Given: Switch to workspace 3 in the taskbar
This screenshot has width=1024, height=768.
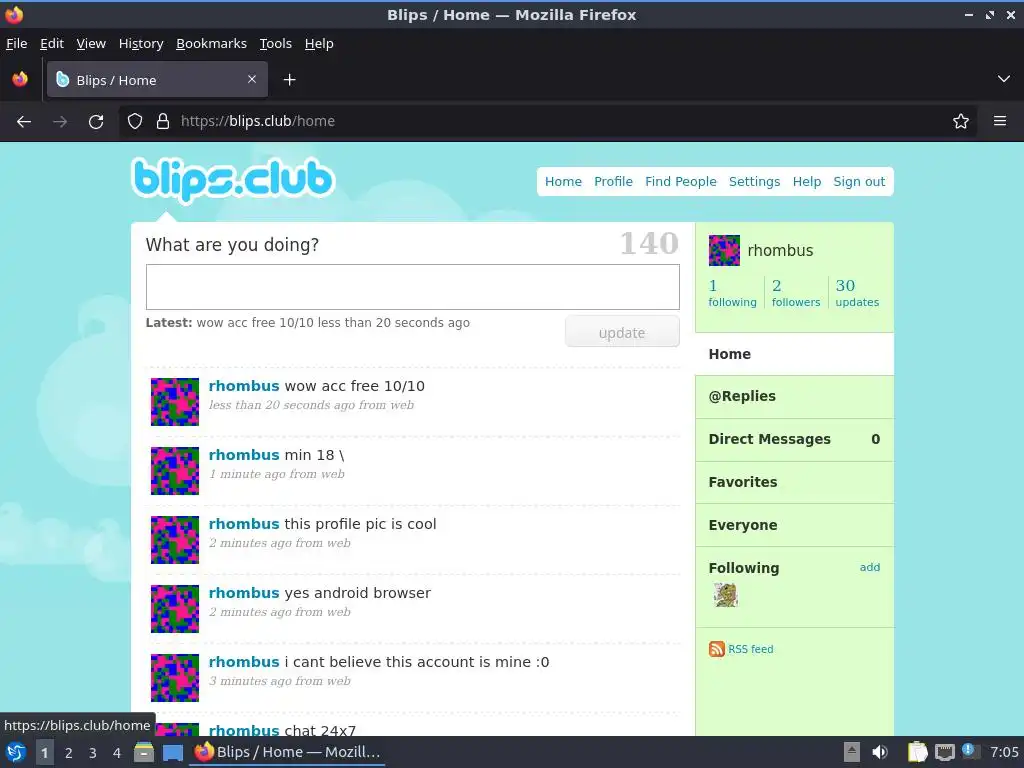Looking at the screenshot, I should 93,753.
